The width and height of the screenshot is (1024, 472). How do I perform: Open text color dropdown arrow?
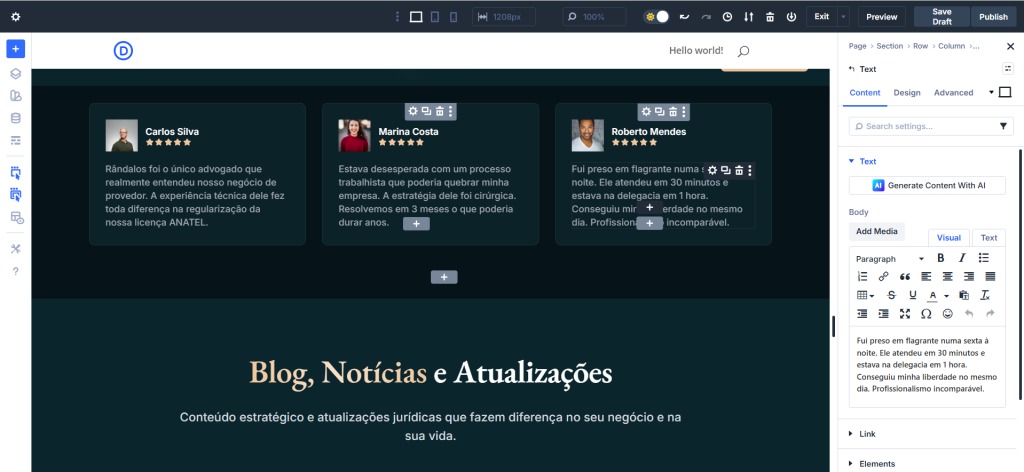(x=946, y=296)
